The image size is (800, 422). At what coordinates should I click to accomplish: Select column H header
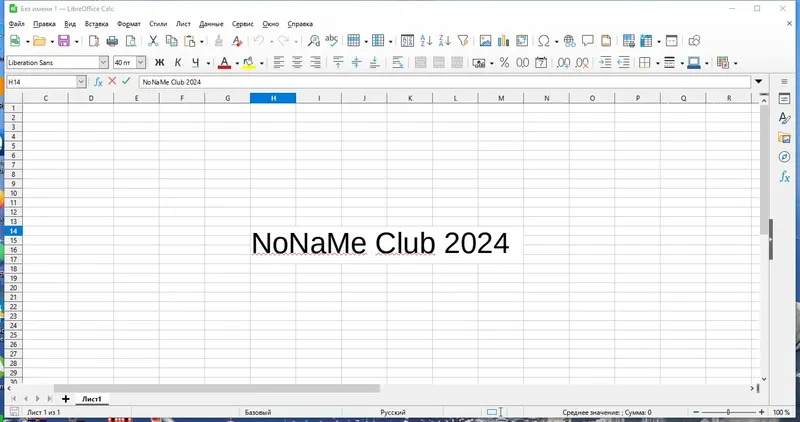point(273,98)
